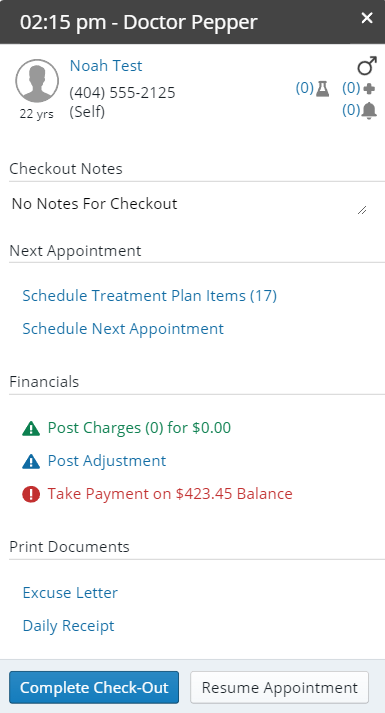The height and width of the screenshot is (713, 385).
Task: Open Noah Test patient profile link
Action: pyautogui.click(x=106, y=66)
